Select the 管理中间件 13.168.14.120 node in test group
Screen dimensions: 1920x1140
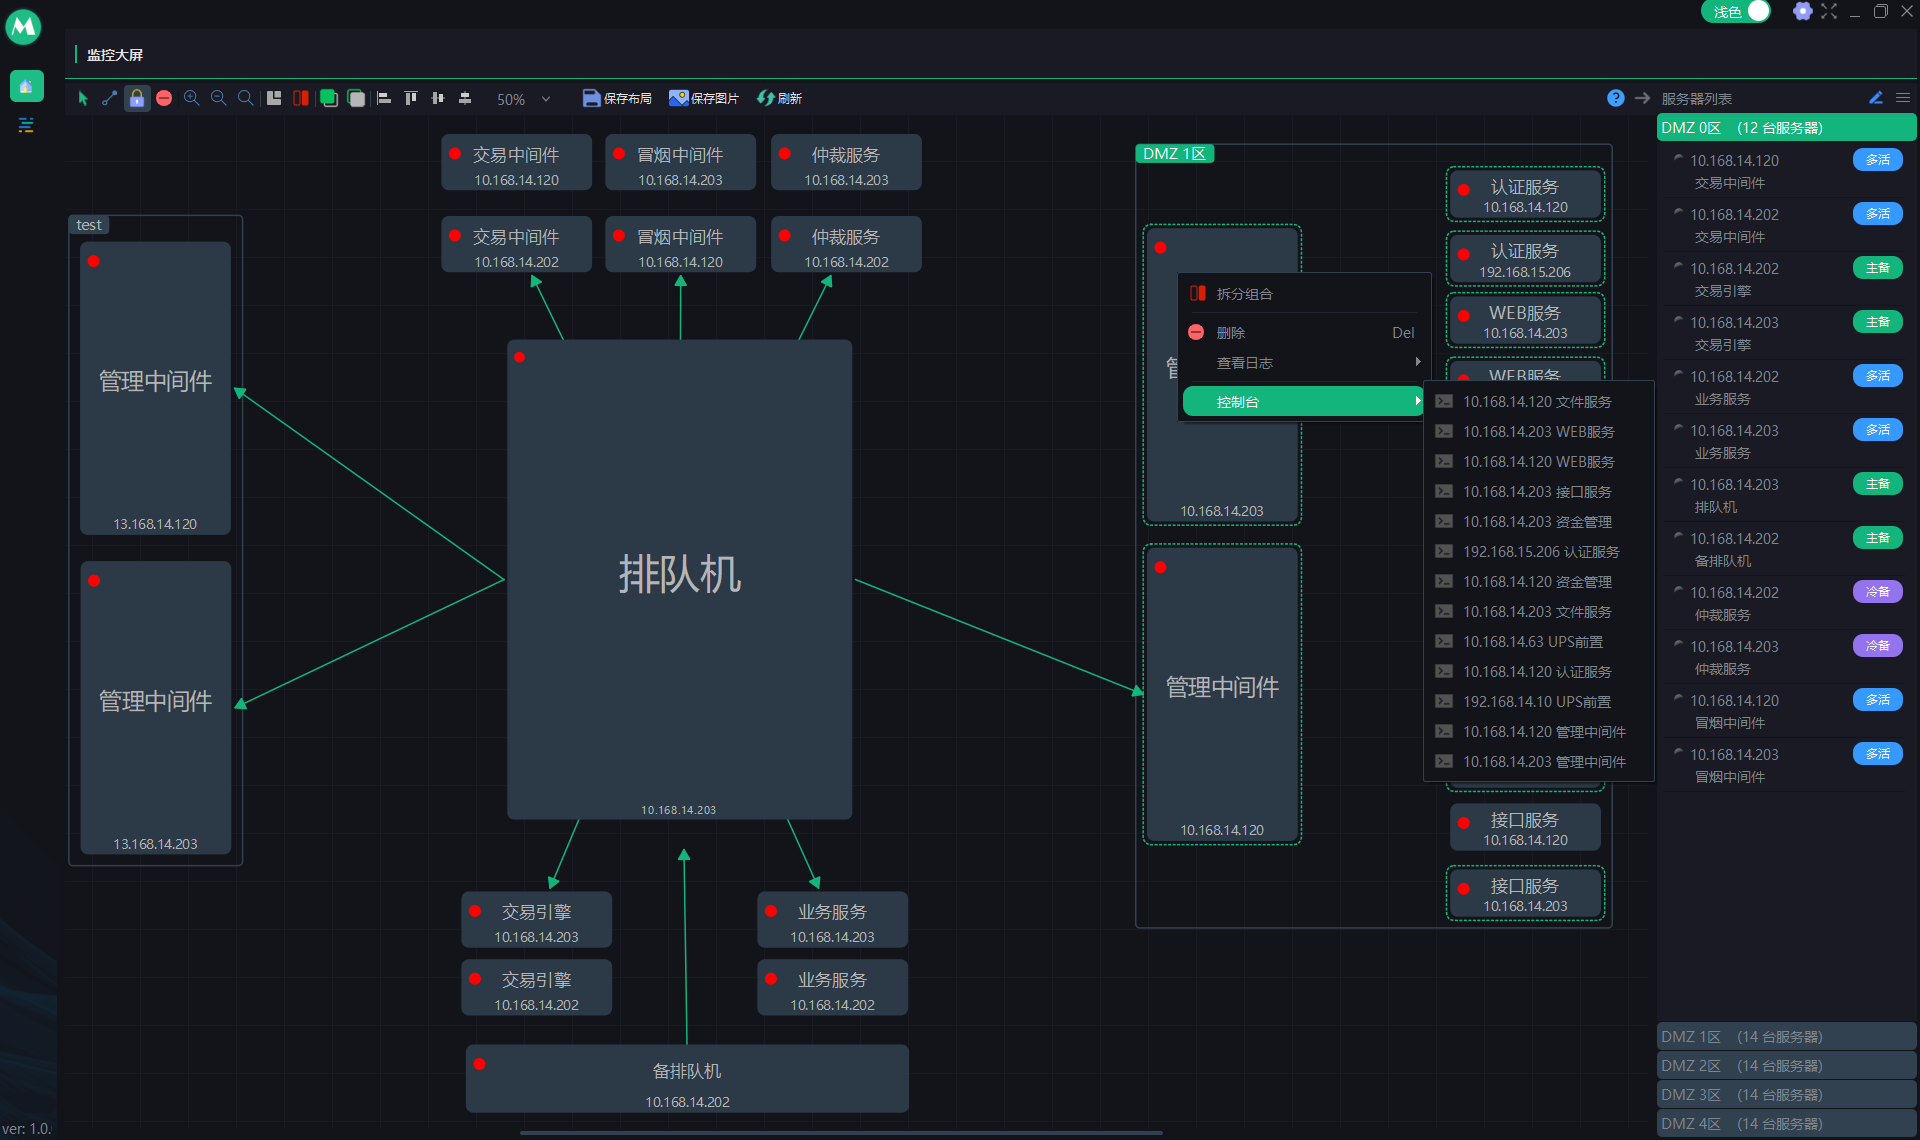(x=155, y=388)
